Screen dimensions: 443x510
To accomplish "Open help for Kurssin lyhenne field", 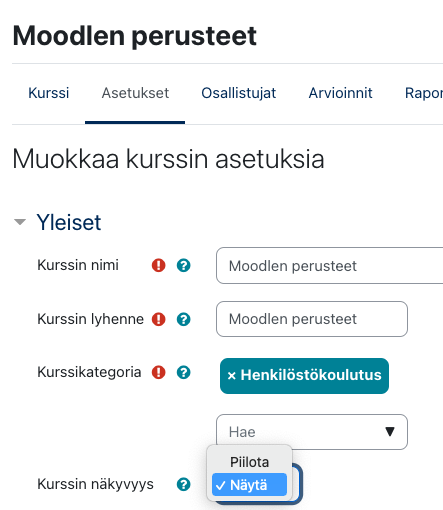I will (183, 319).
